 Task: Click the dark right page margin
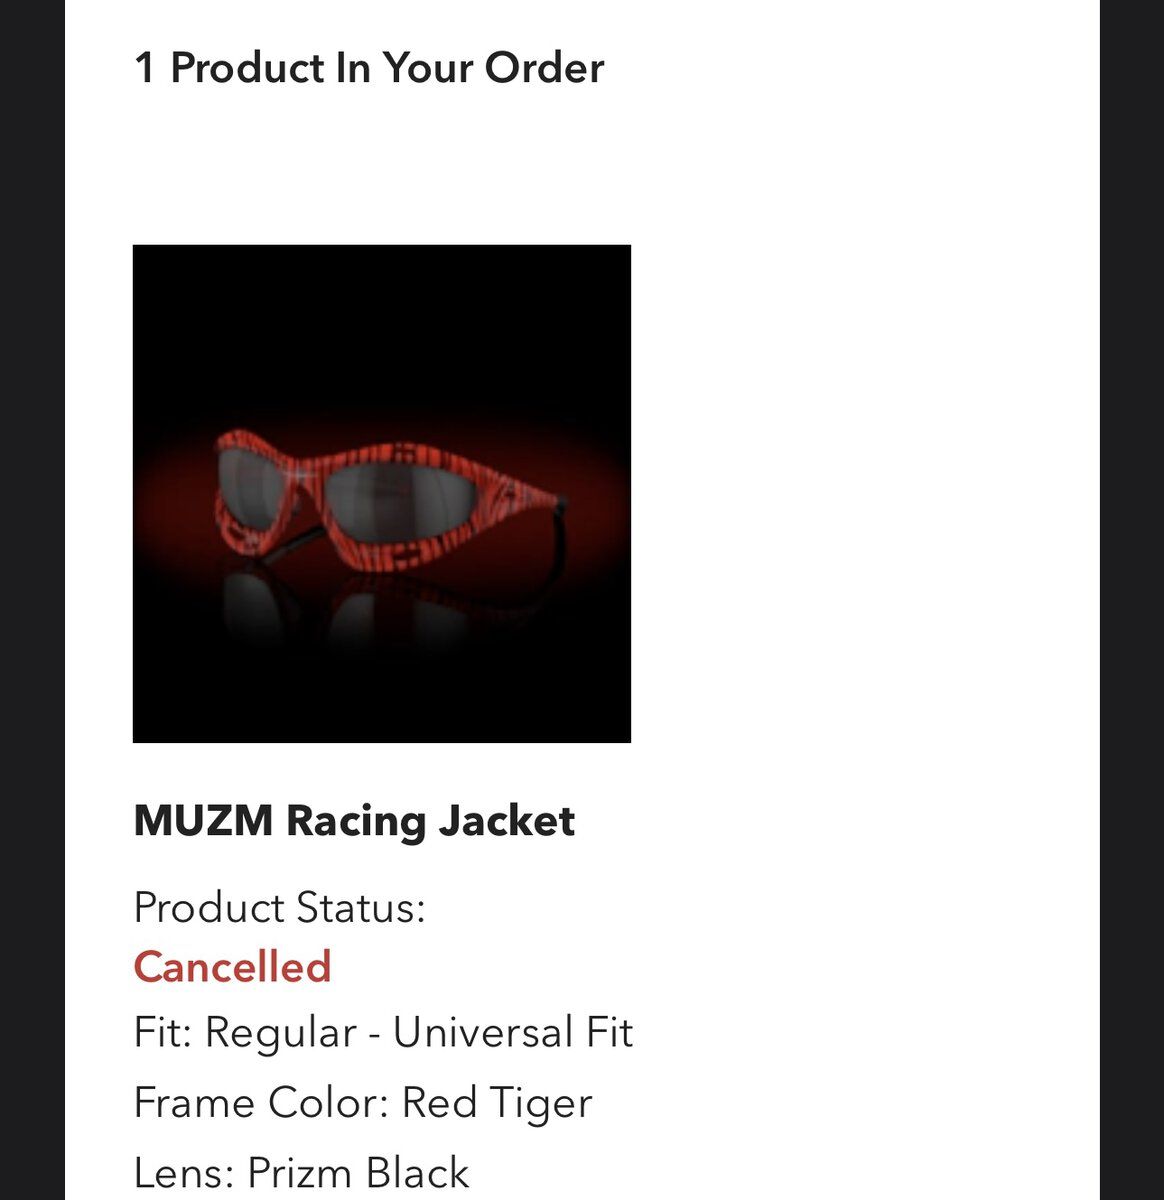point(1131,600)
